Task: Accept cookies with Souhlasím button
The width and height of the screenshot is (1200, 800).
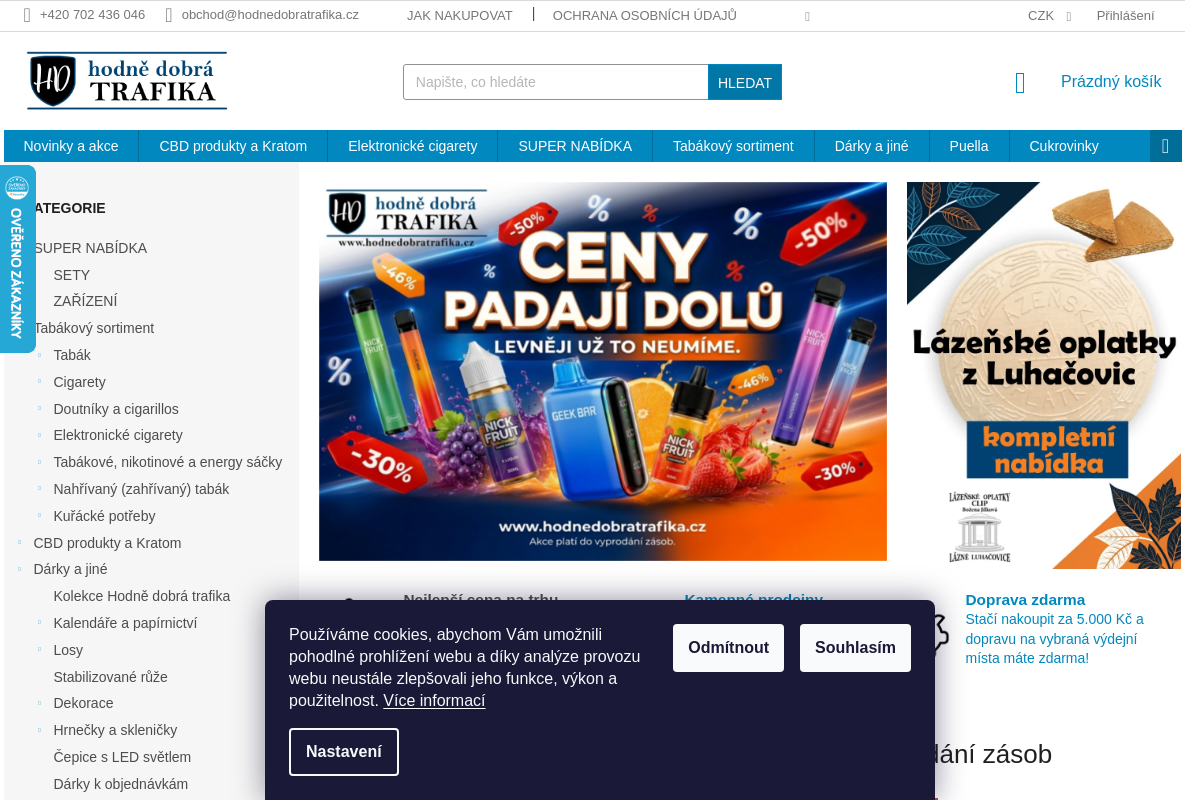Action: (855, 647)
